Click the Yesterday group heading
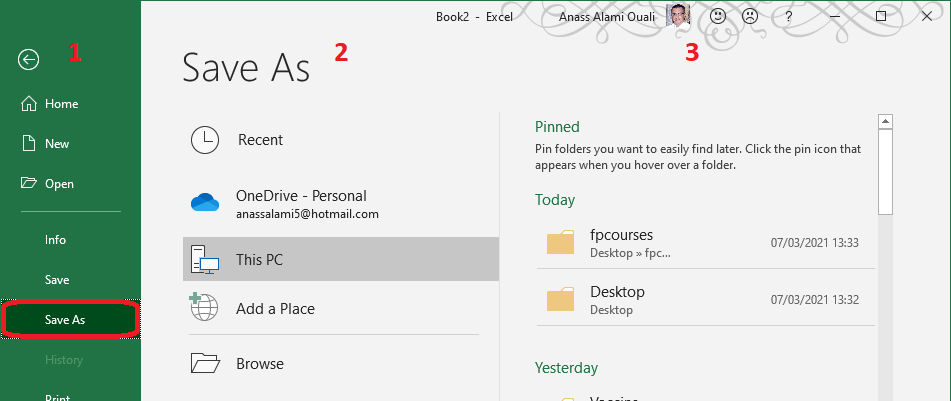The width and height of the screenshot is (951, 401). click(x=566, y=368)
